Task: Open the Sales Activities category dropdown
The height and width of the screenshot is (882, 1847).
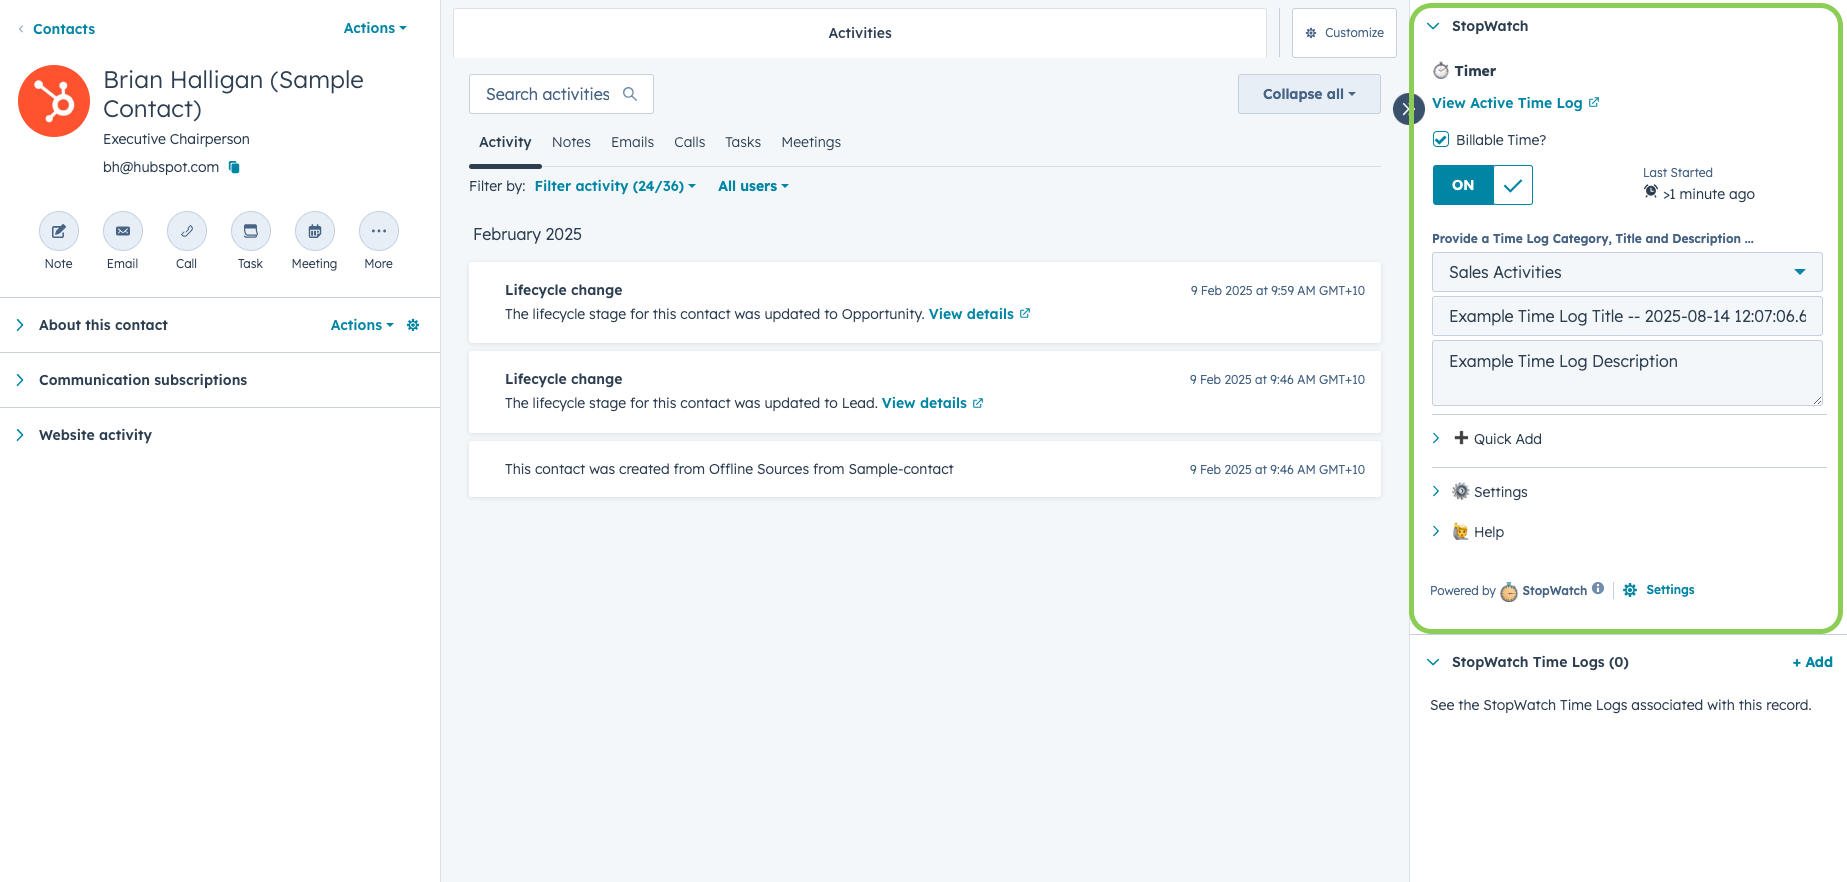Action: point(1627,272)
